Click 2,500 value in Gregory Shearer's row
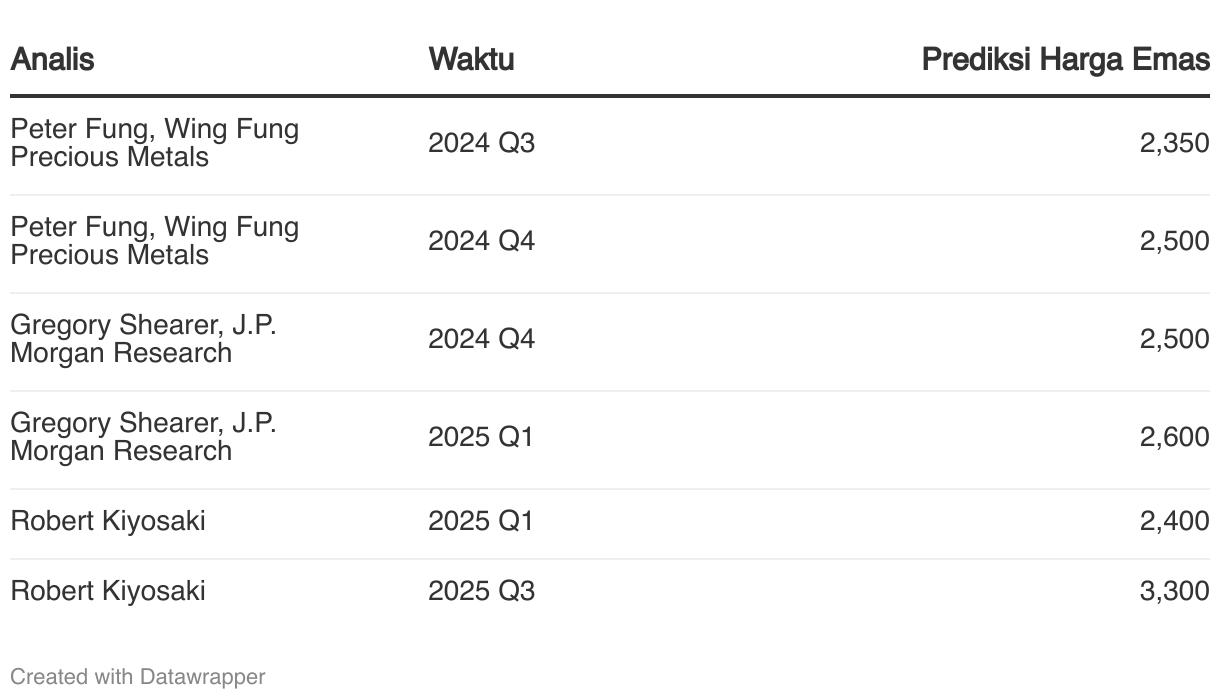The height and width of the screenshot is (700, 1220). tap(1174, 339)
